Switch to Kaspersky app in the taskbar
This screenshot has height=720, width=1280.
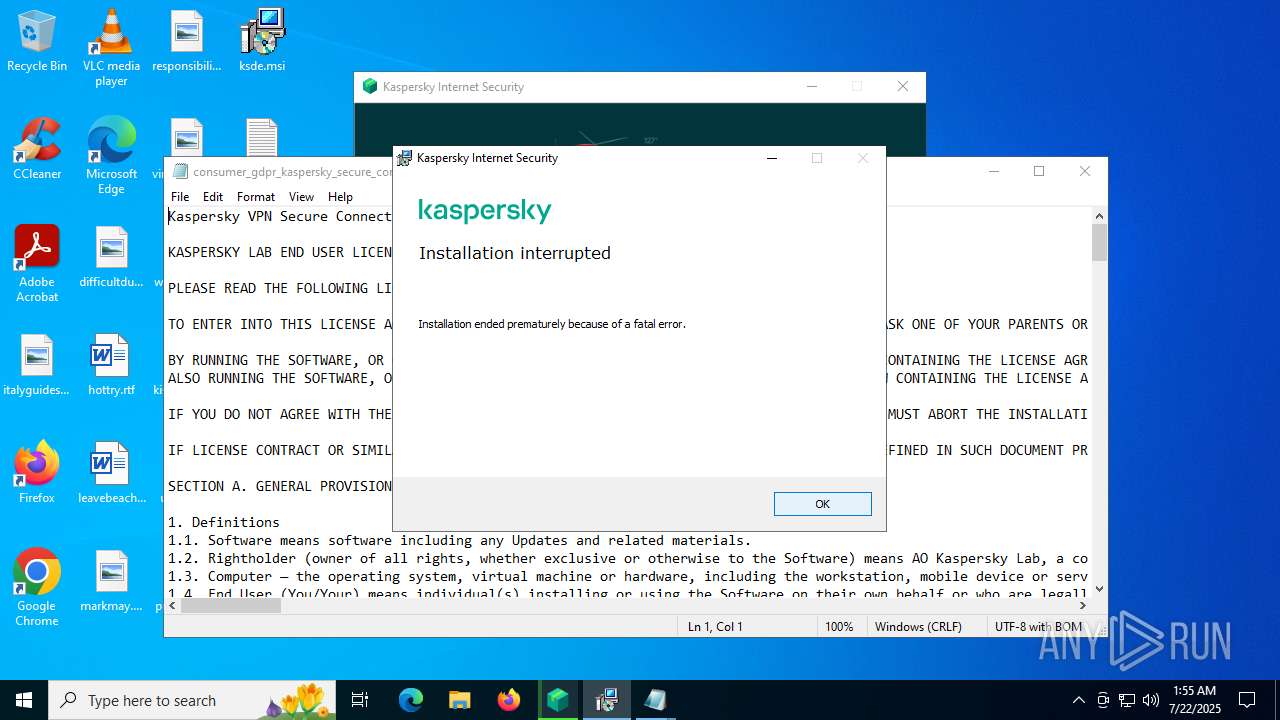point(557,700)
